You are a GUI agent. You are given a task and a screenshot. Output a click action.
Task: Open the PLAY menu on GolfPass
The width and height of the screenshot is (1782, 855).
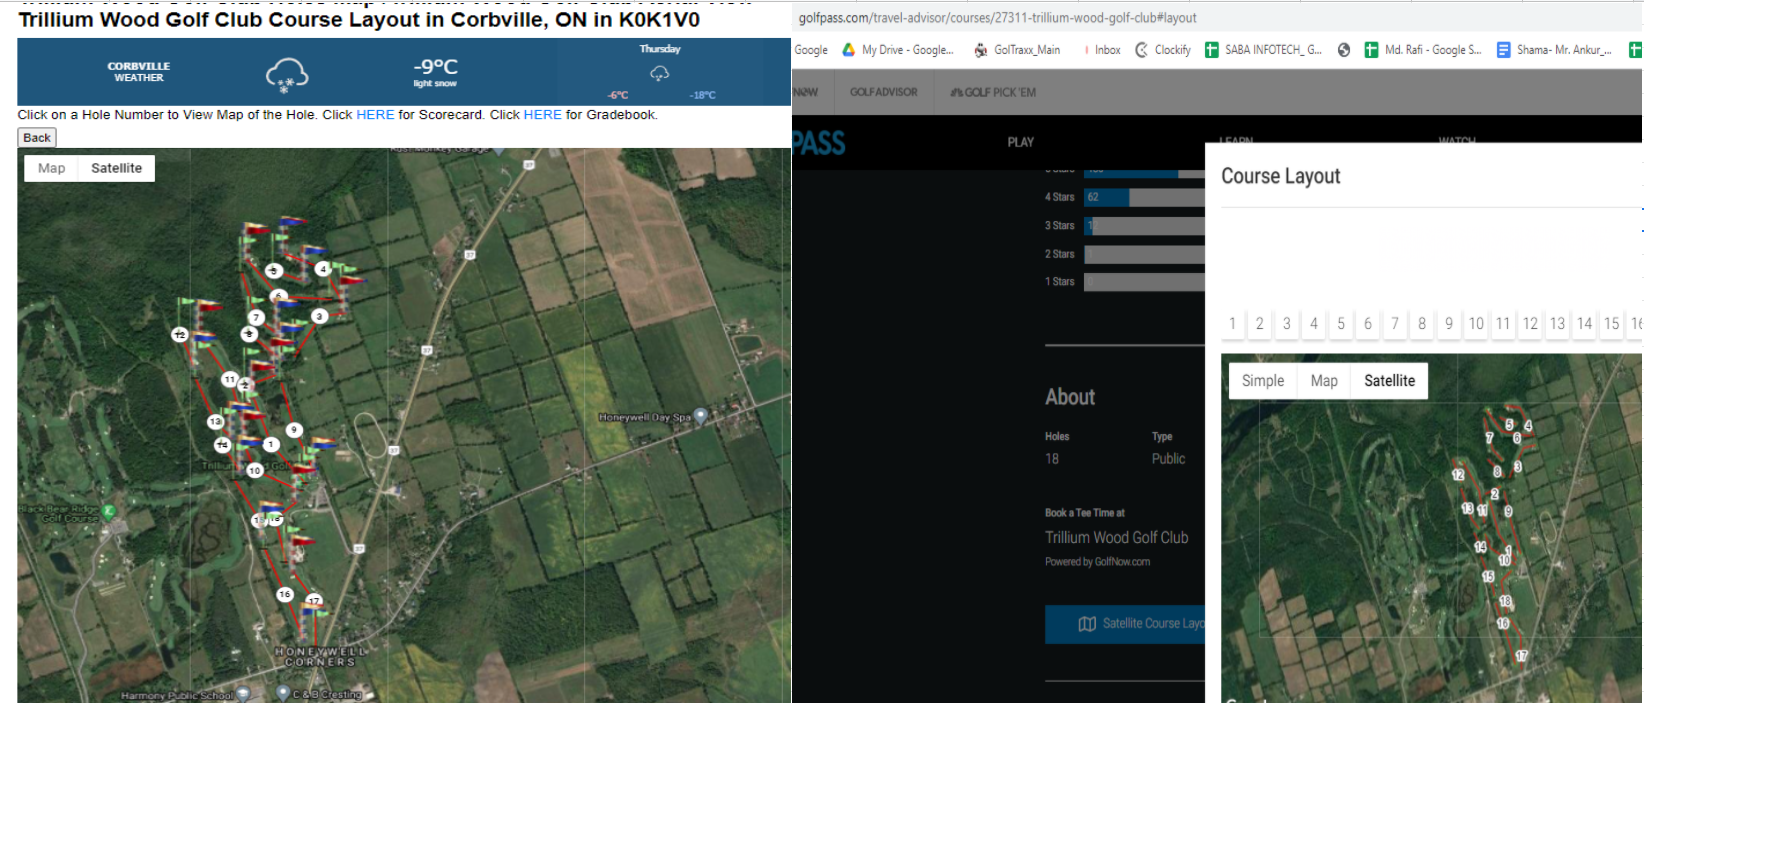tap(1021, 142)
